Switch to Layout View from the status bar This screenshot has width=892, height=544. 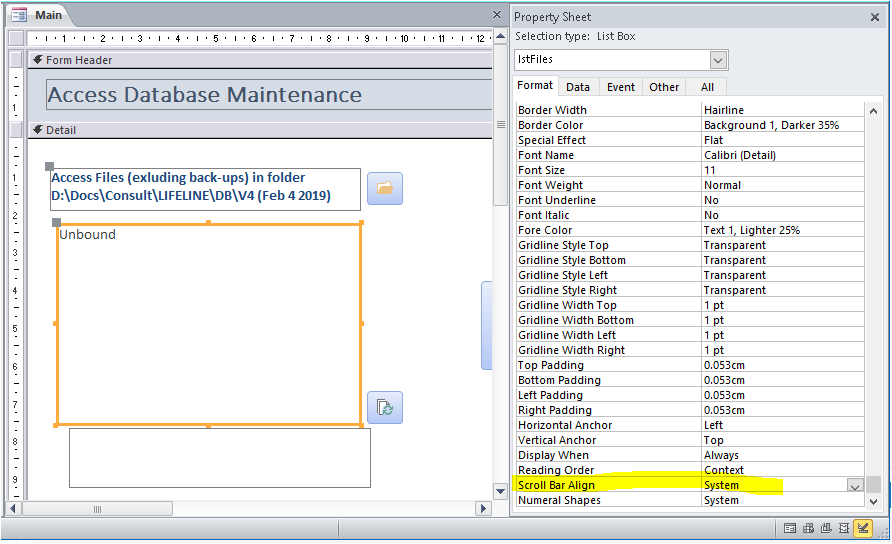[844, 529]
